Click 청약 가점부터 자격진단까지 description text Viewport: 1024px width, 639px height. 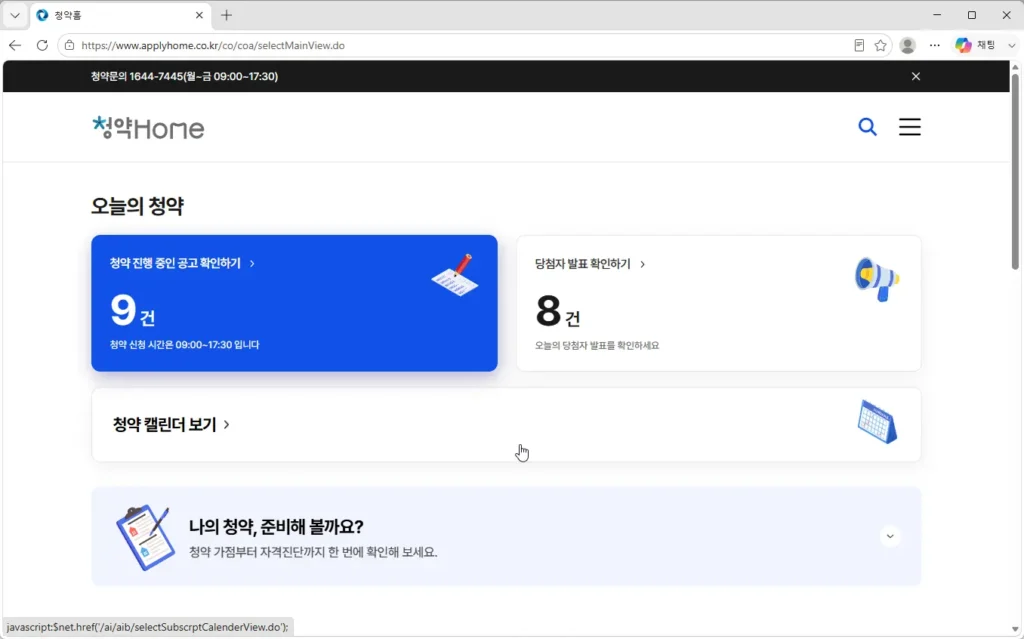[x=313, y=552]
